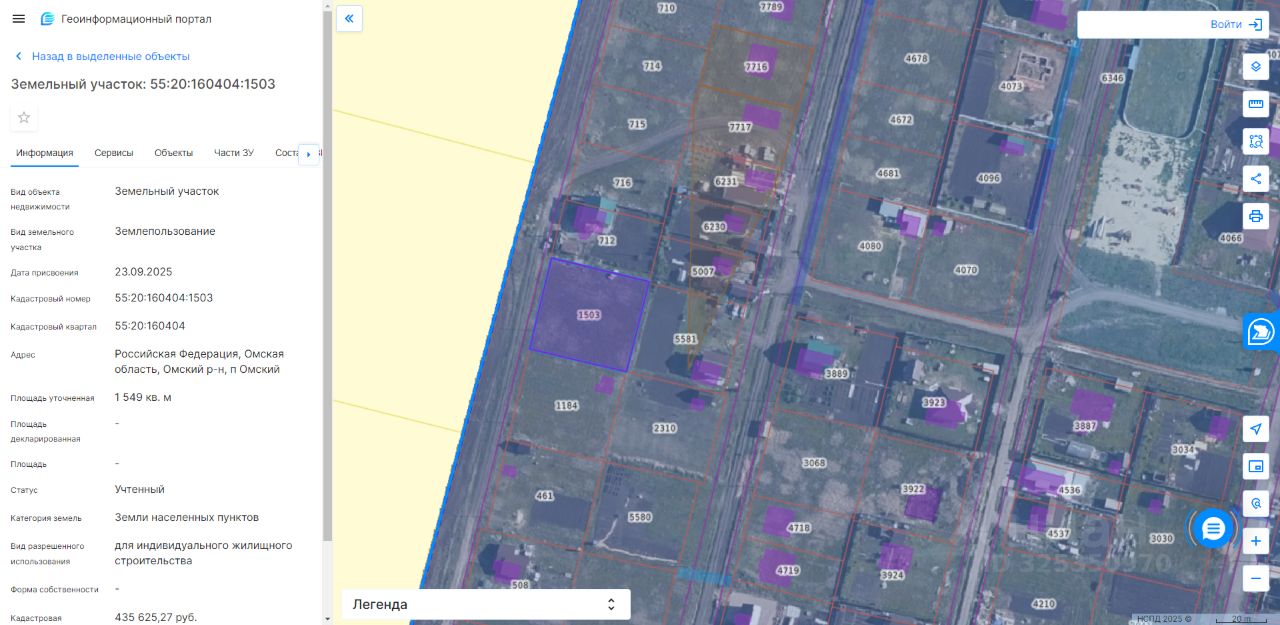Activate the area selection search tool
The height and width of the screenshot is (625, 1280).
pyautogui.click(x=1256, y=141)
